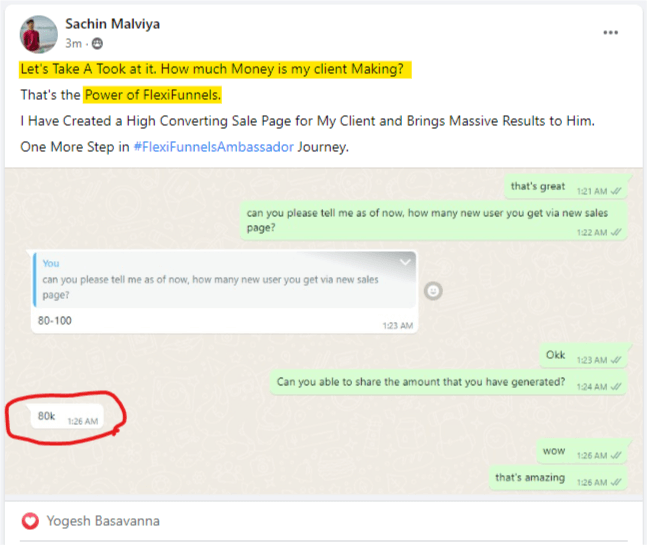Image resolution: width=647 pixels, height=545 pixels.
Task: Open Sachin Malviya's profile picture
Action: pyautogui.click(x=37, y=32)
